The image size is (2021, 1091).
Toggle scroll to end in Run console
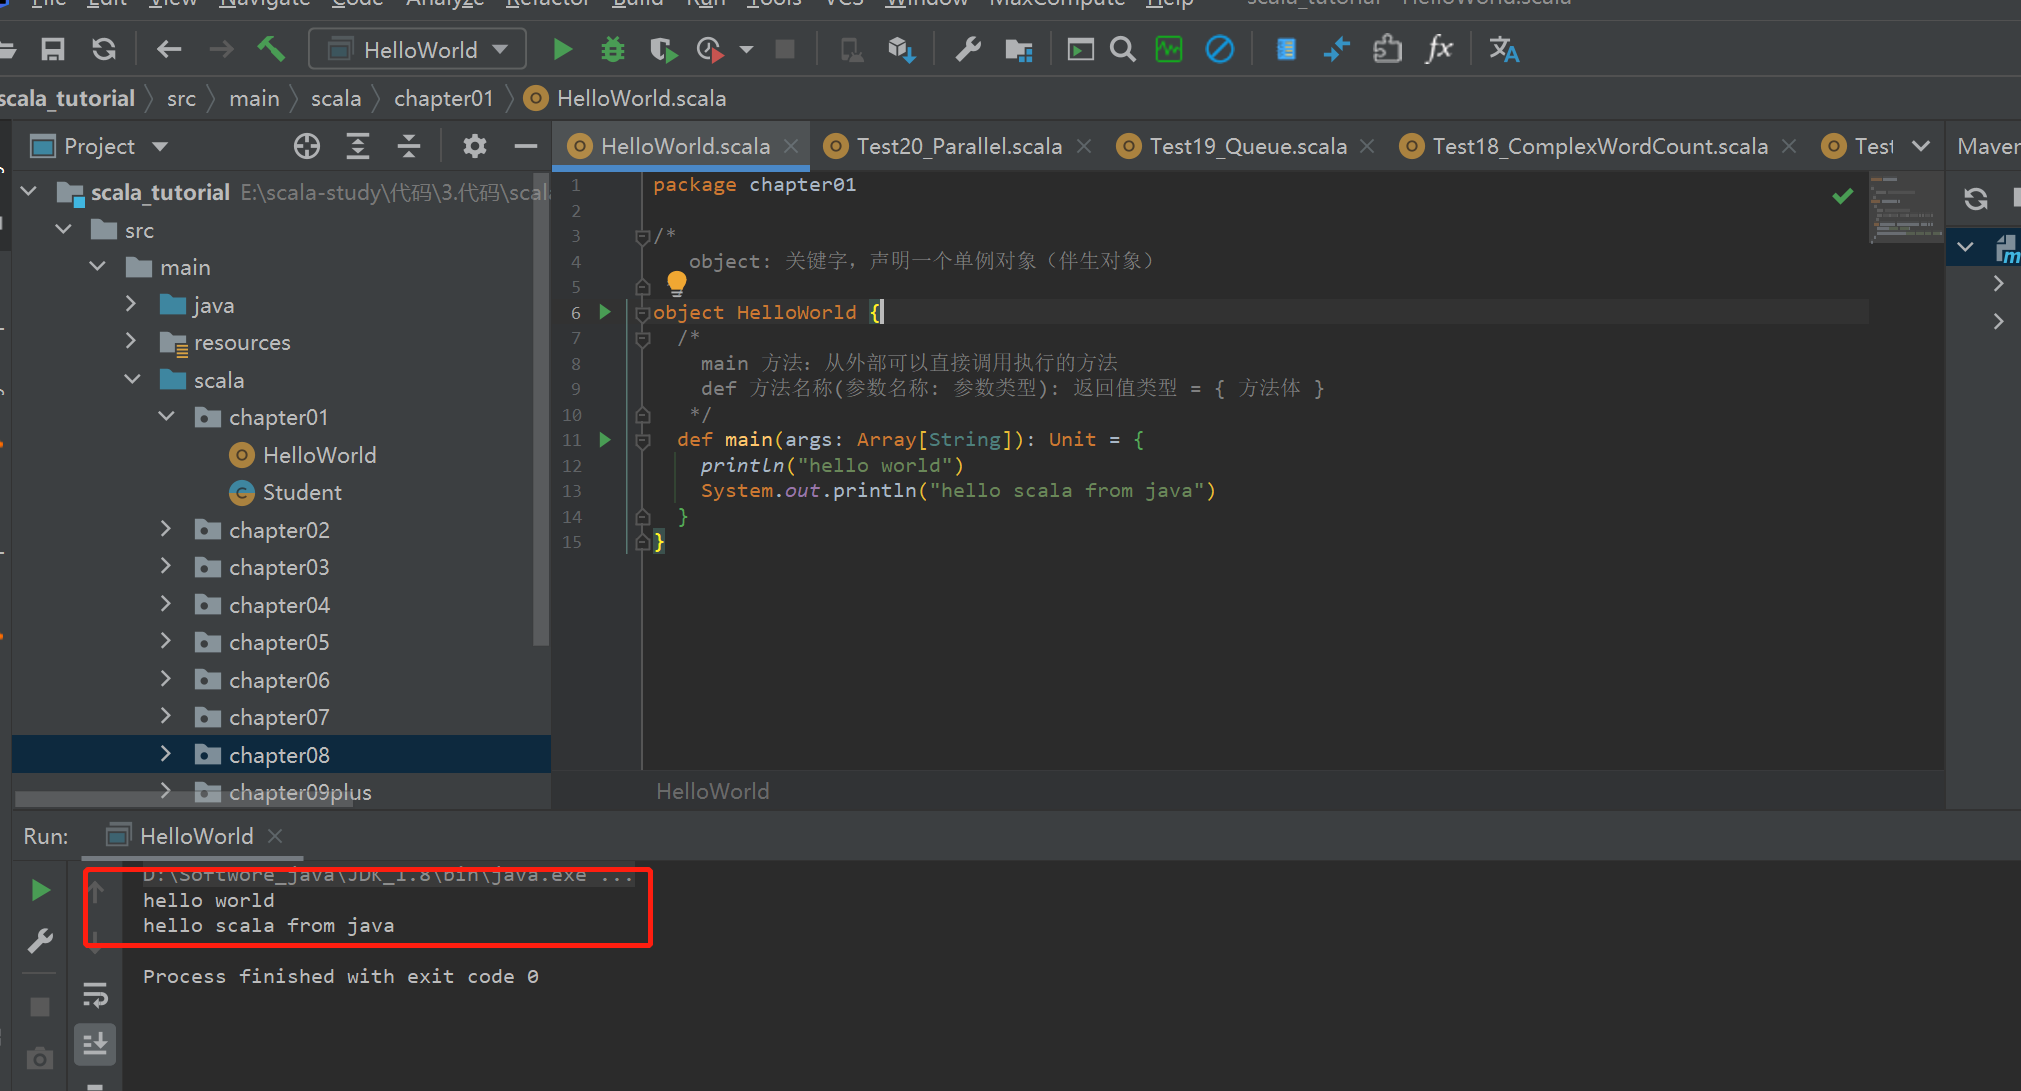click(x=95, y=1044)
